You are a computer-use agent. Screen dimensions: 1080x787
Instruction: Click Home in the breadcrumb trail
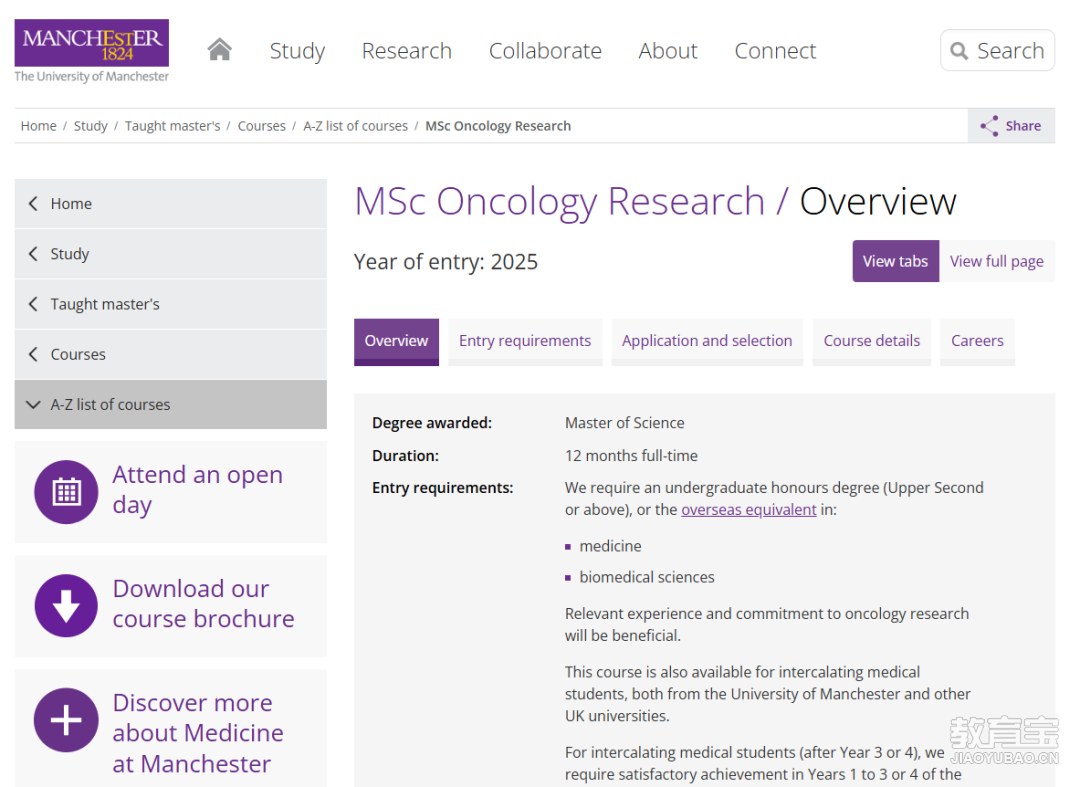39,126
